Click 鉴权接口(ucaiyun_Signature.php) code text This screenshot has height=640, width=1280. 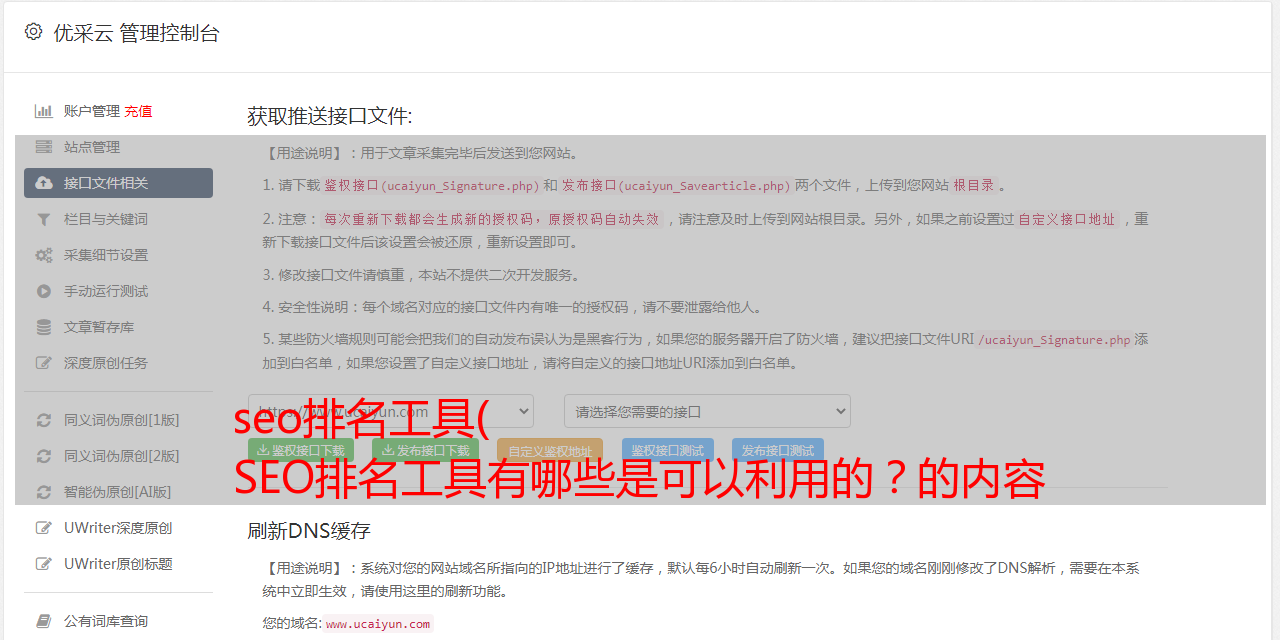pos(431,186)
